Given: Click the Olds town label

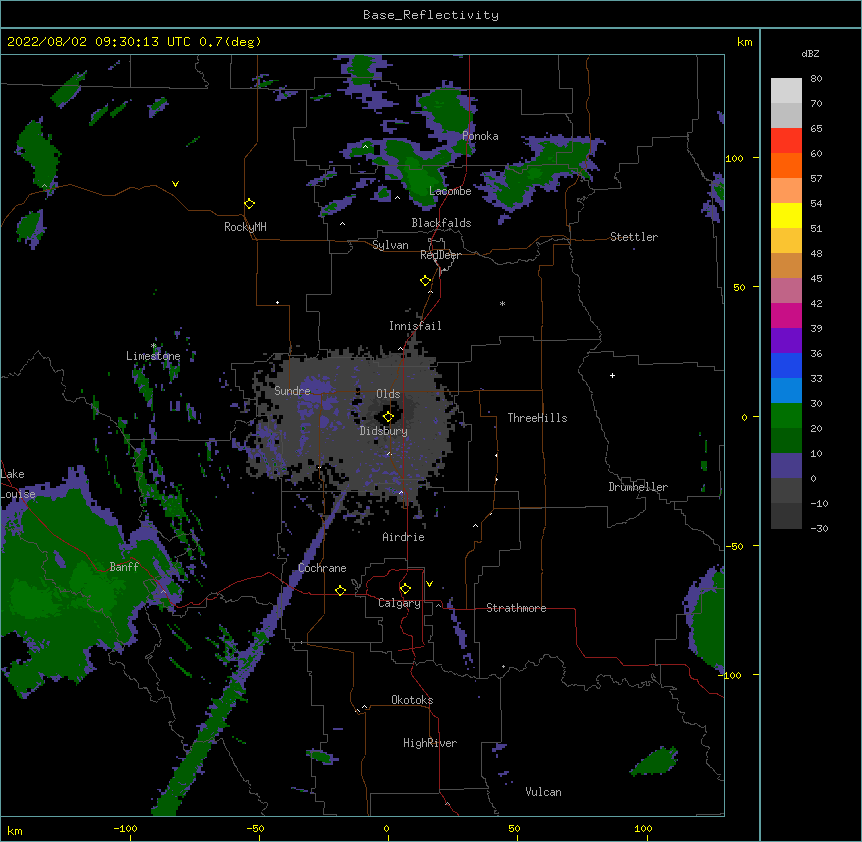Looking at the screenshot, I should (x=388, y=394).
